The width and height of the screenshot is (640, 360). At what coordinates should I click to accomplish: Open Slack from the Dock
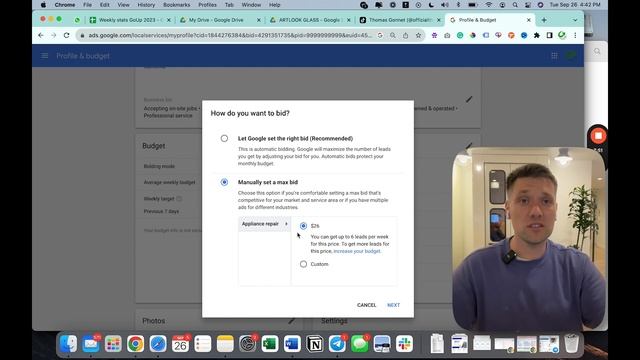coord(404,344)
